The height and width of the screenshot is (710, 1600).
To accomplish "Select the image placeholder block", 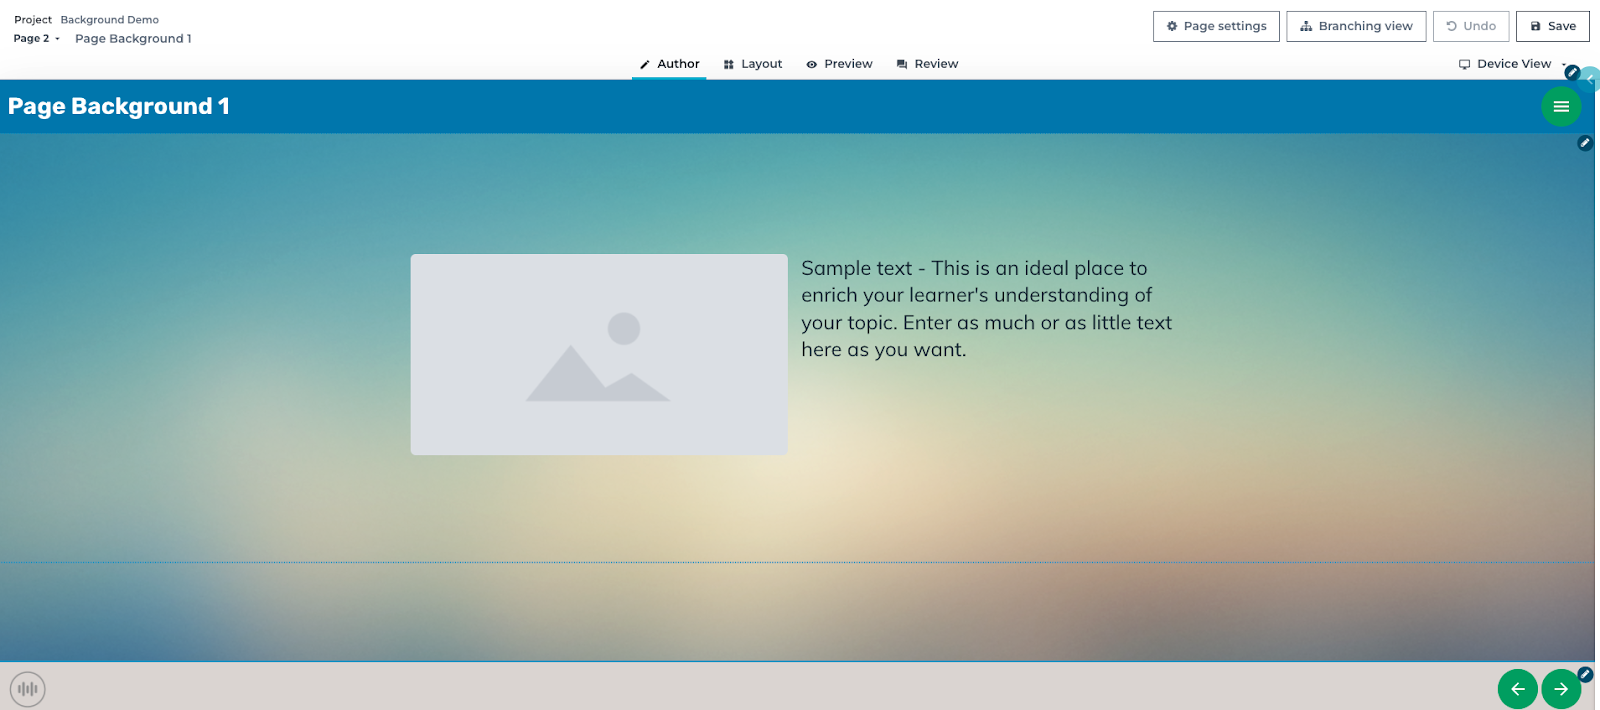I will (x=599, y=354).
